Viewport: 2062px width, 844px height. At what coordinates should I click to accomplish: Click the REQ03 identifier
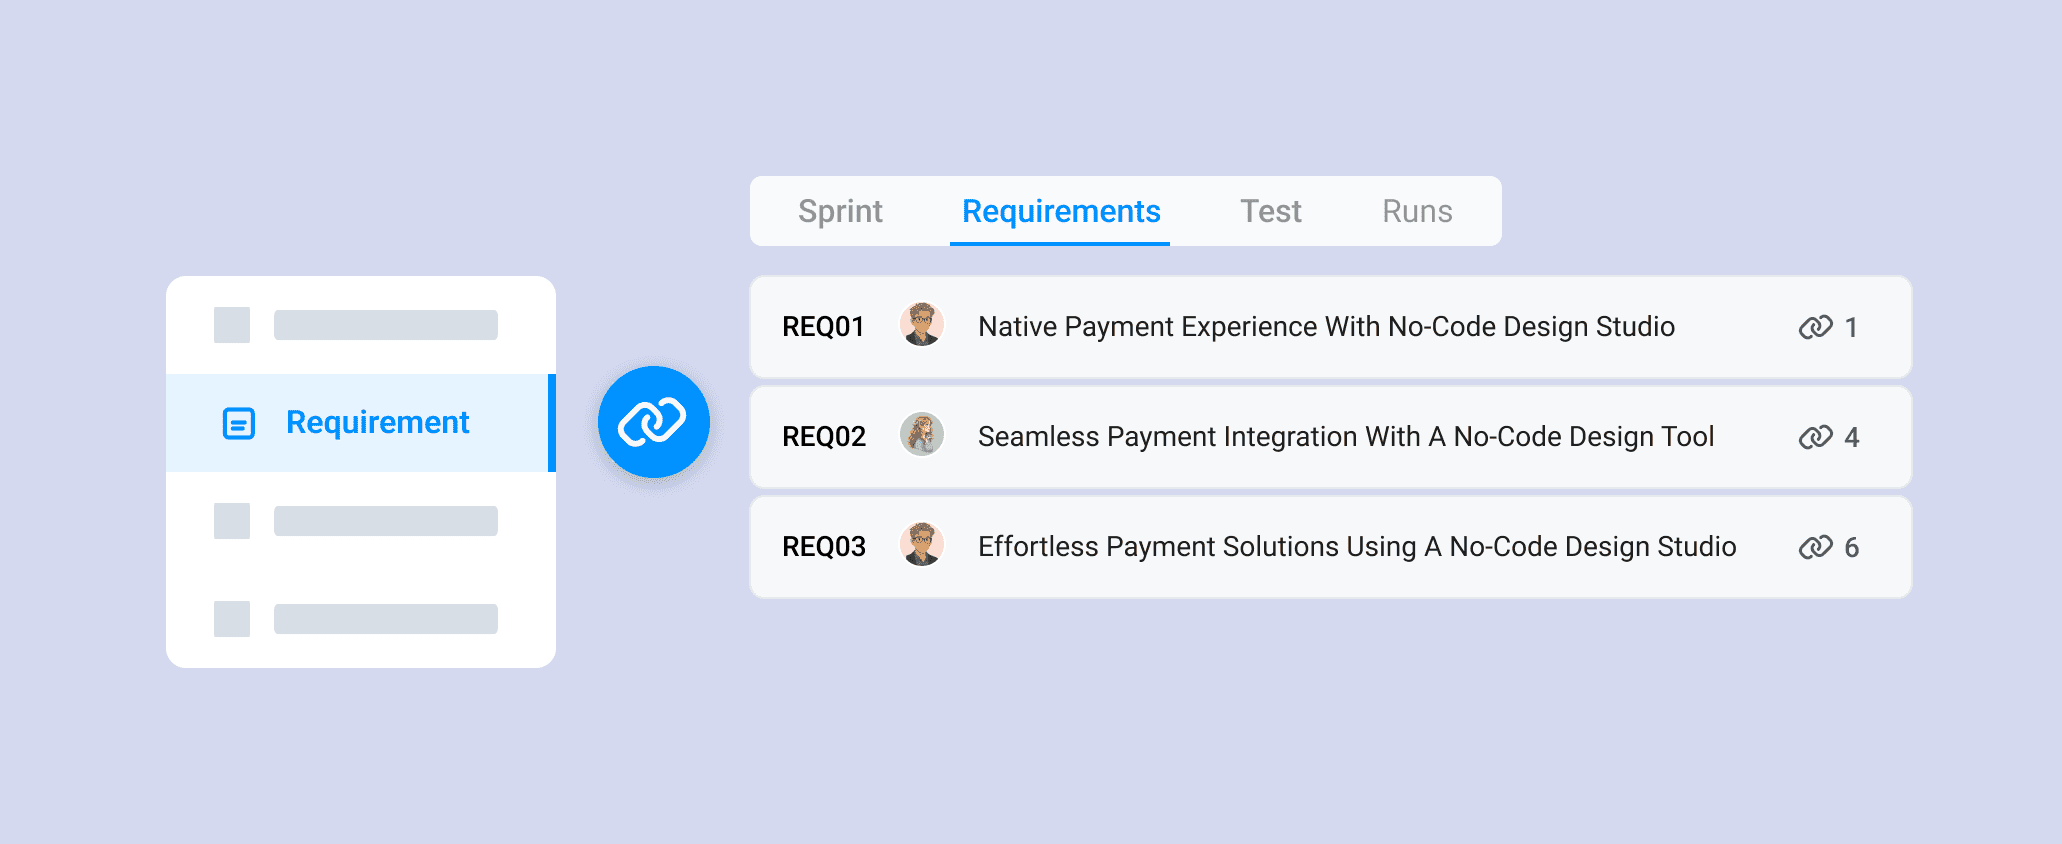tap(824, 547)
